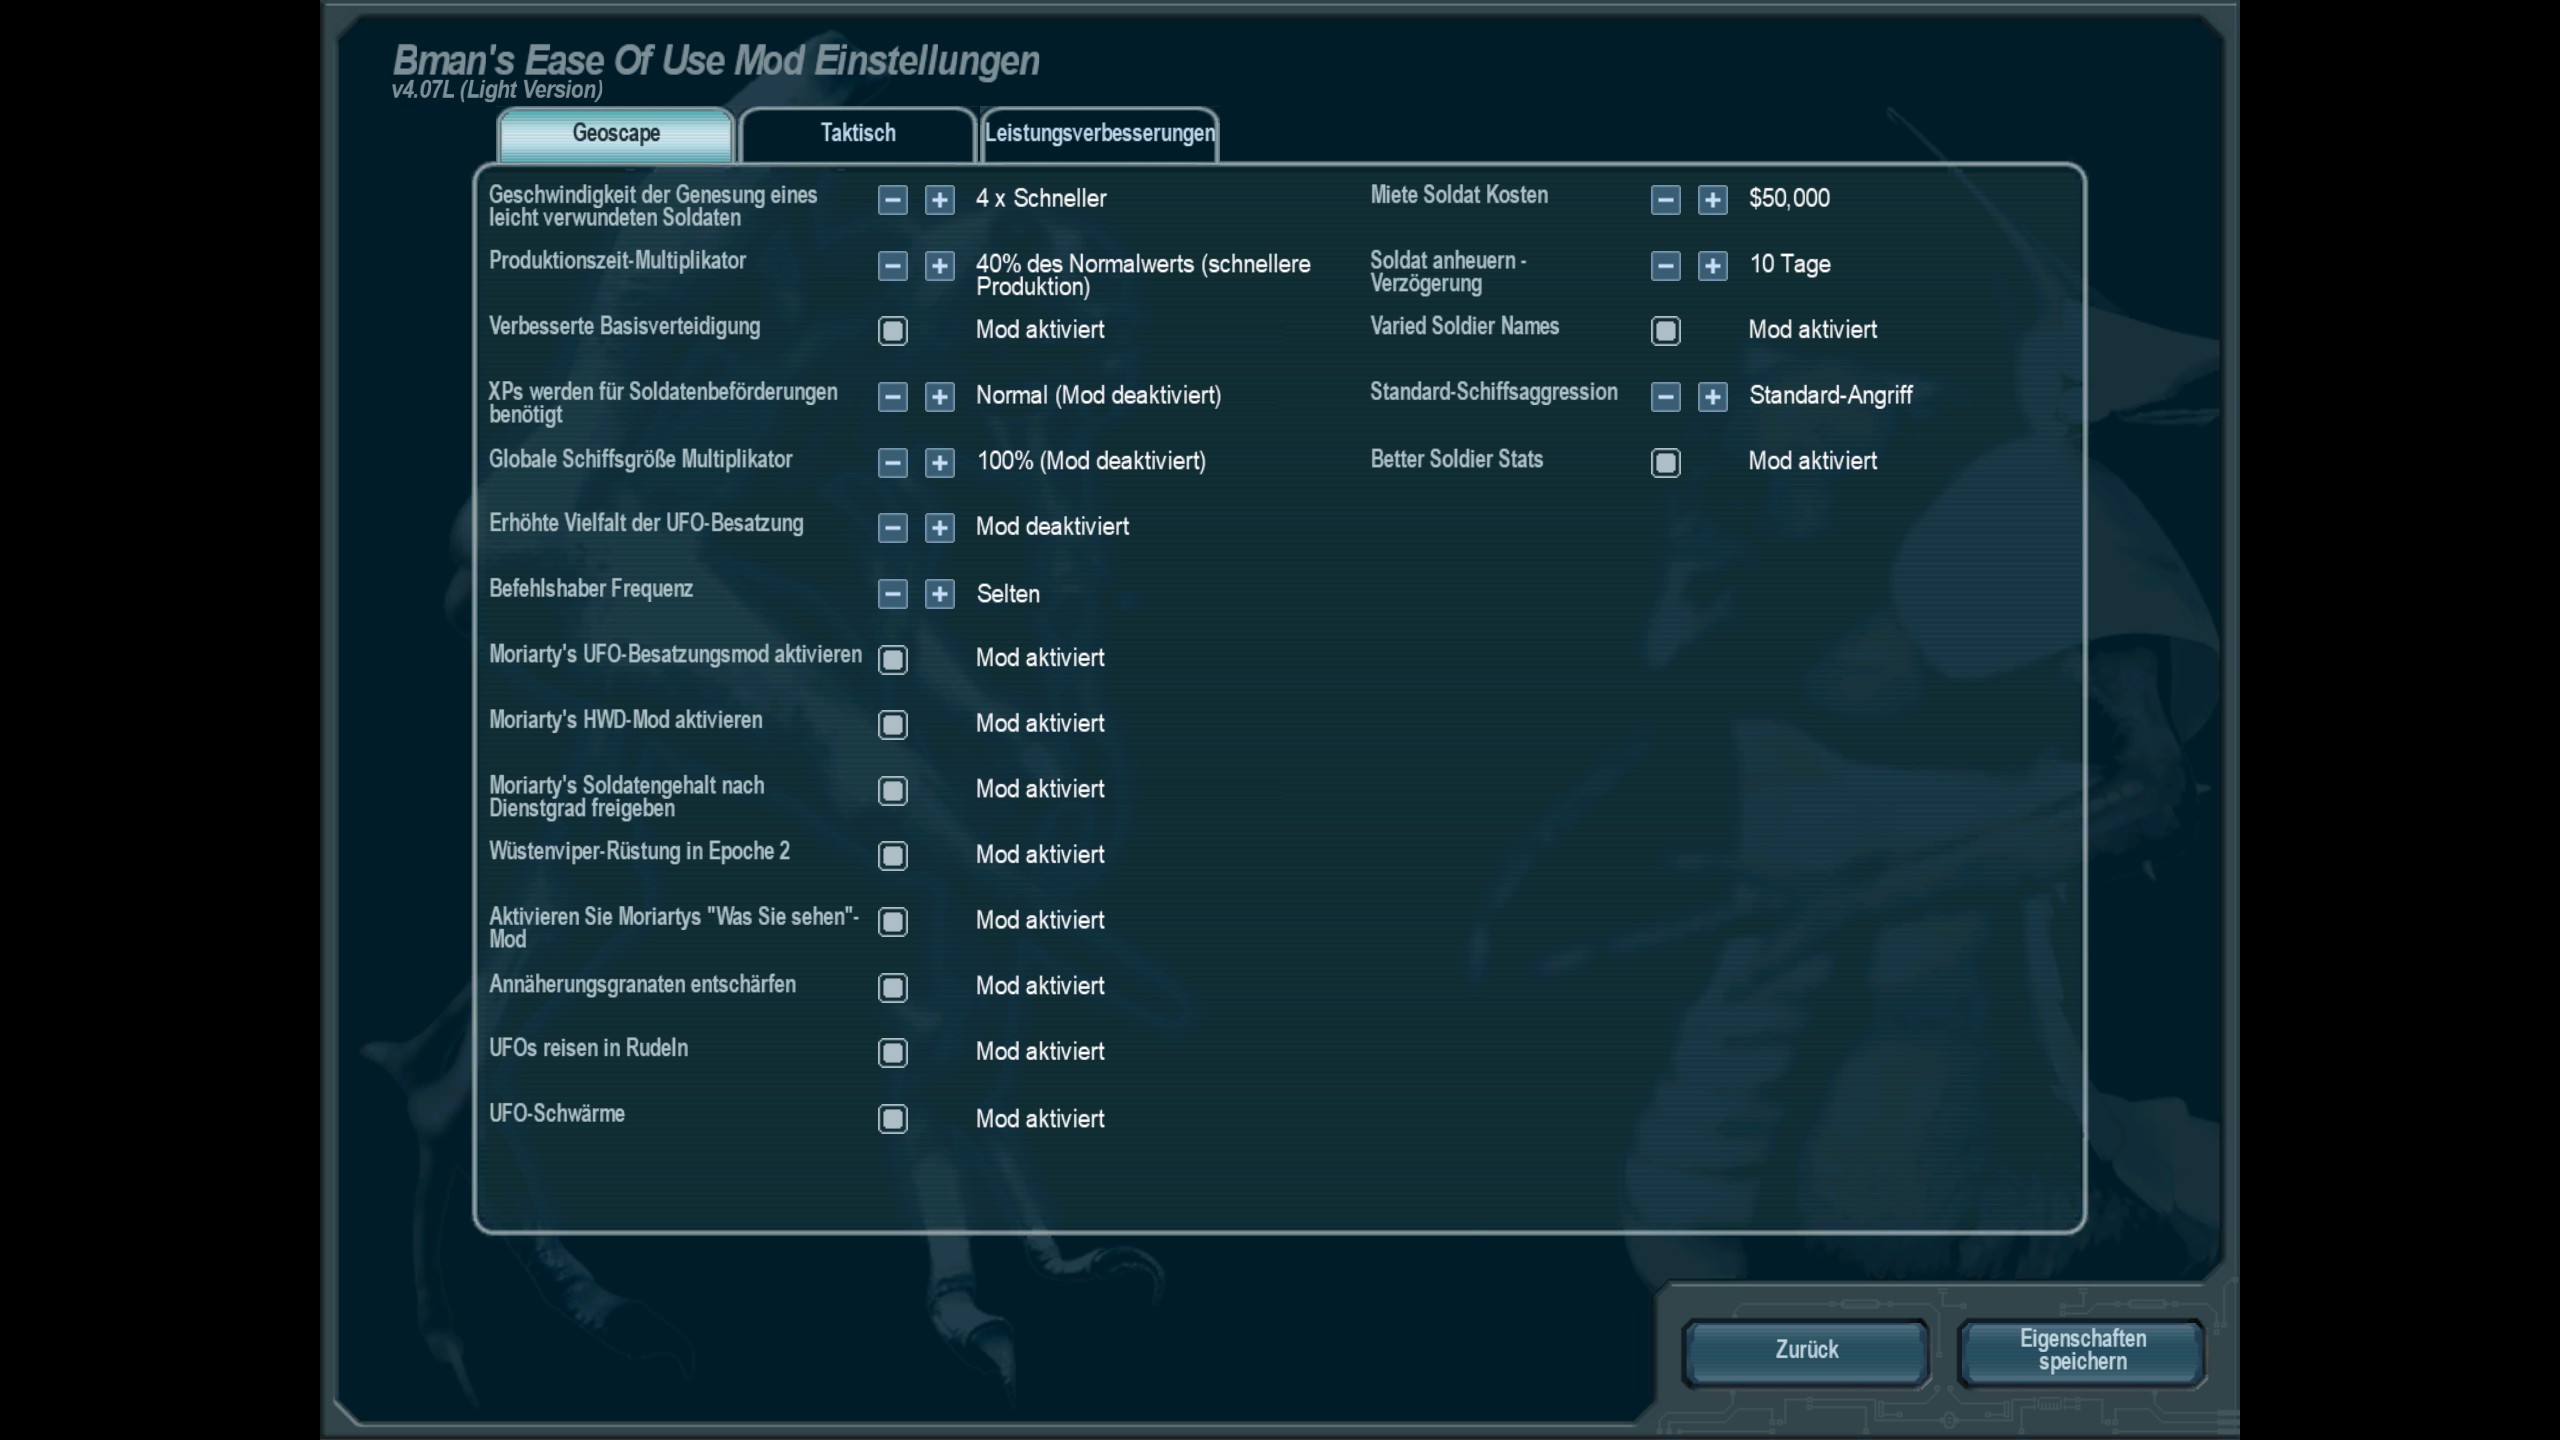Viewport: 2560px width, 1440px height.
Task: Toggle Varied Soldier Names checkbox
Action: (1665, 331)
